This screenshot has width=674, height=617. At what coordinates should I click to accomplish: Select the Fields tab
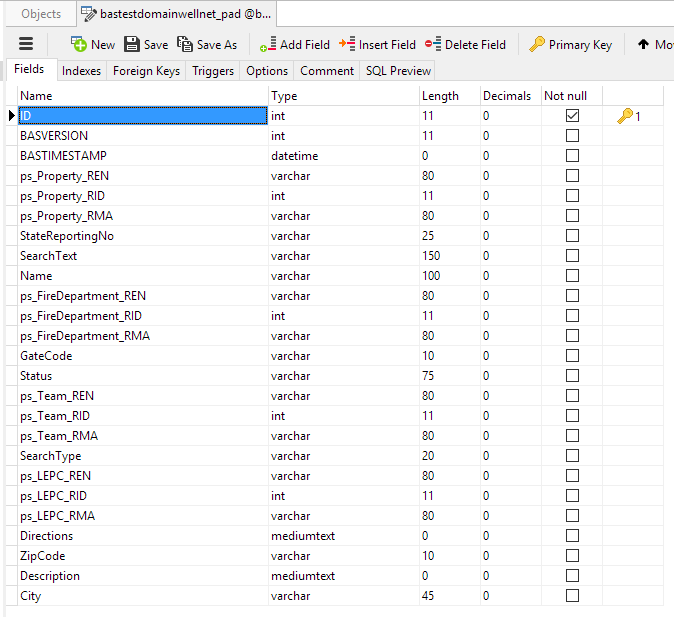[x=29, y=69]
